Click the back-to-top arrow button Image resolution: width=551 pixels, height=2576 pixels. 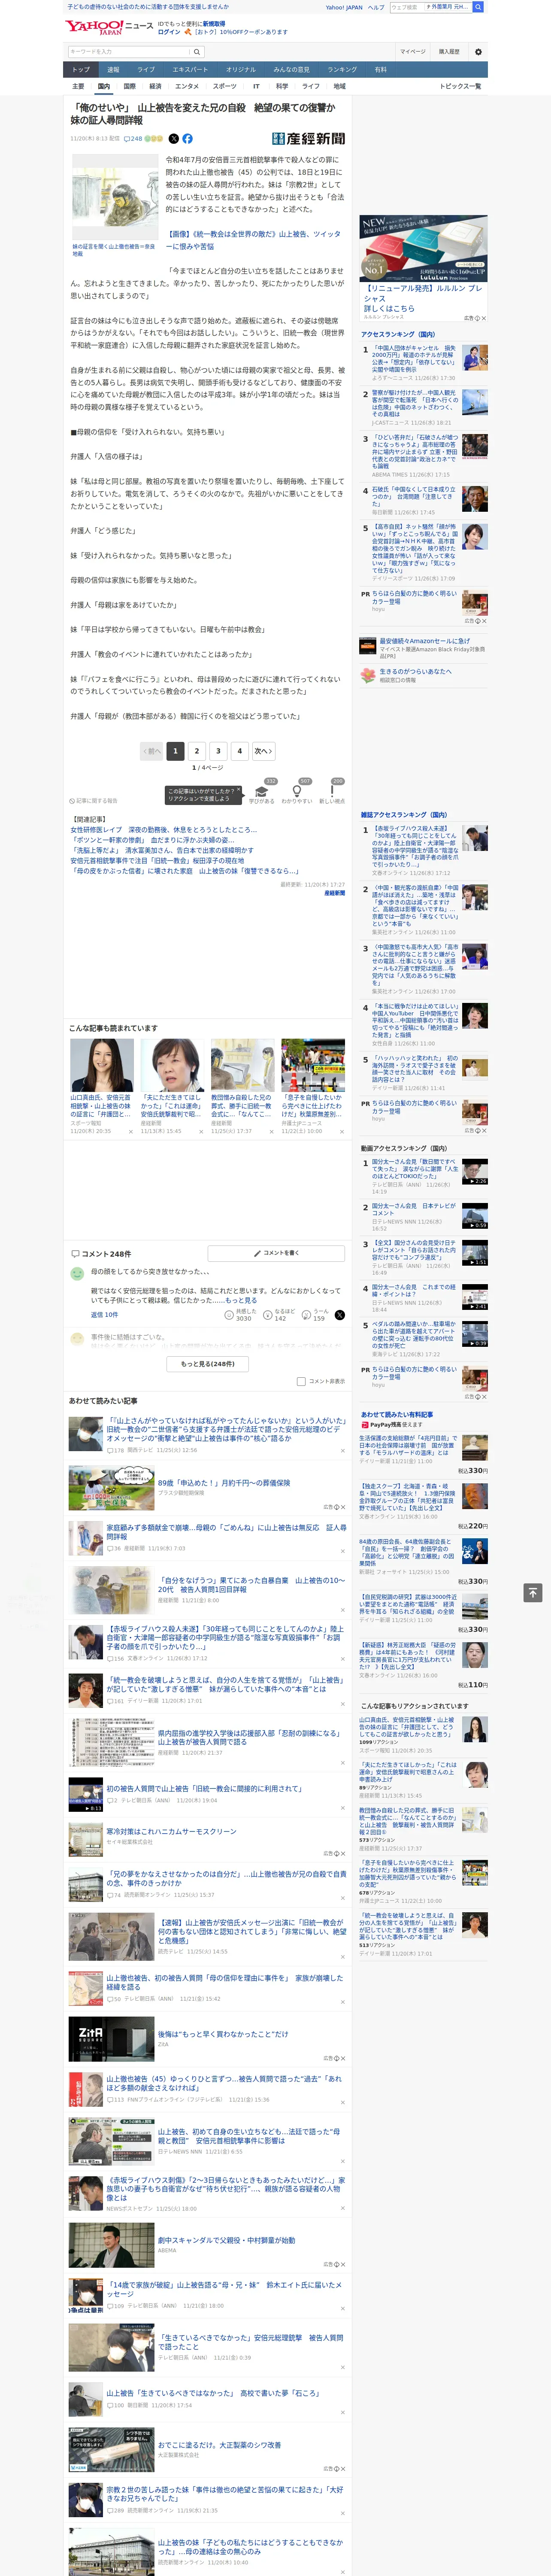pyautogui.click(x=533, y=1592)
